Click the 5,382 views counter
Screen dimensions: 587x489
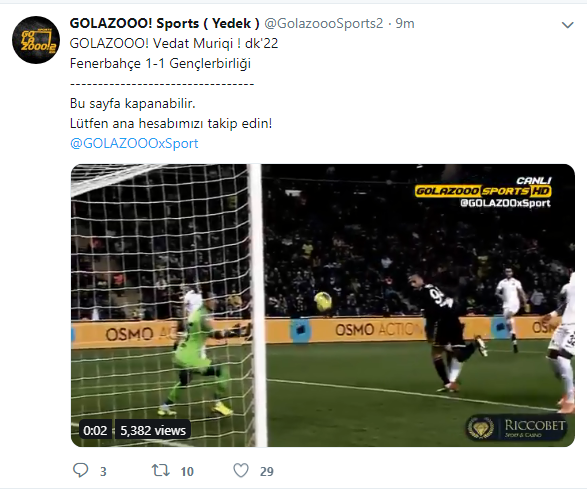pyautogui.click(x=153, y=431)
